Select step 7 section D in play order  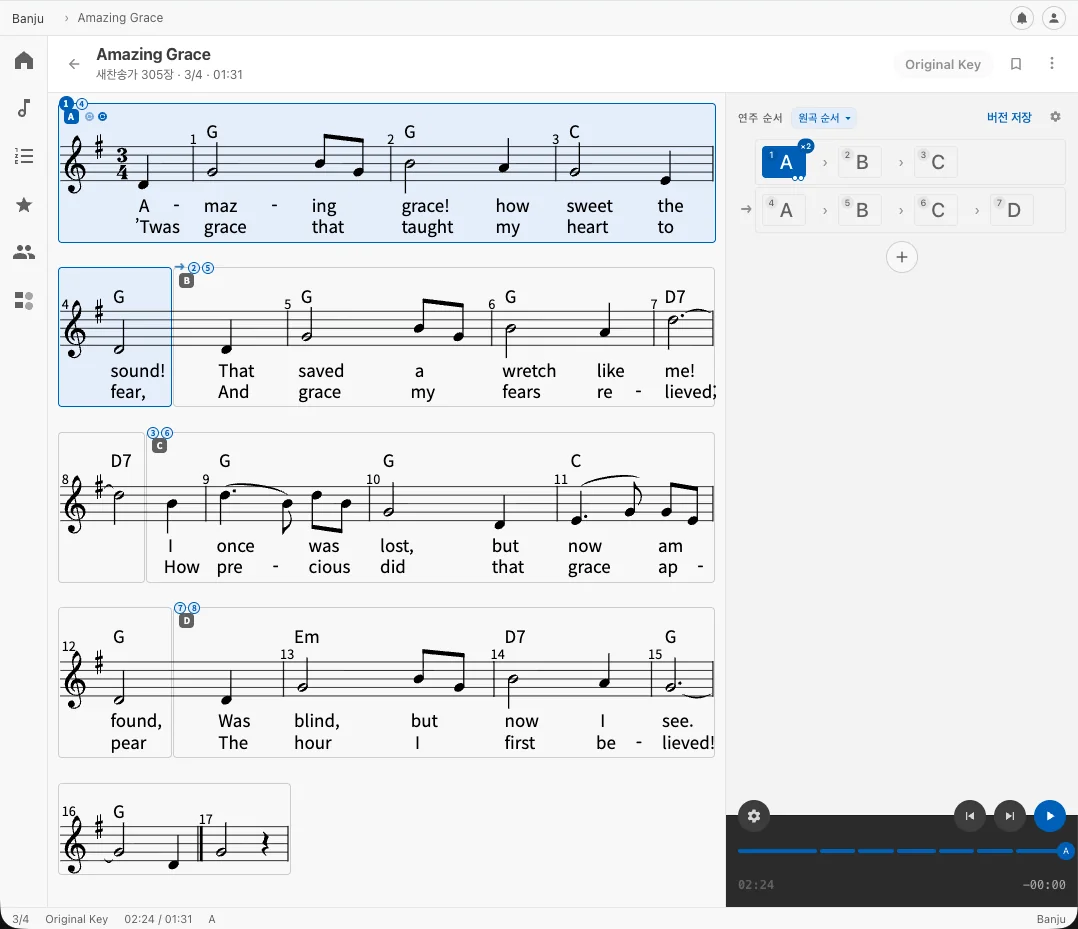[1011, 210]
